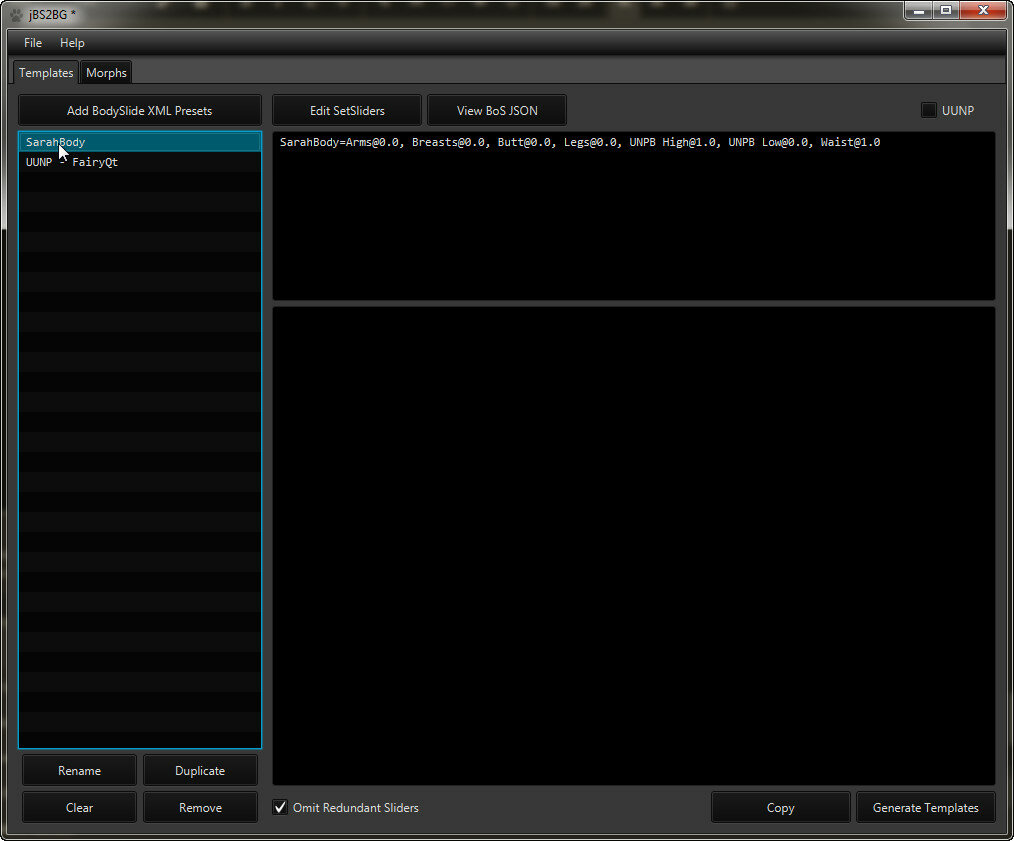1014x841 pixels.
Task: Open the File menu
Action: [x=32, y=43]
